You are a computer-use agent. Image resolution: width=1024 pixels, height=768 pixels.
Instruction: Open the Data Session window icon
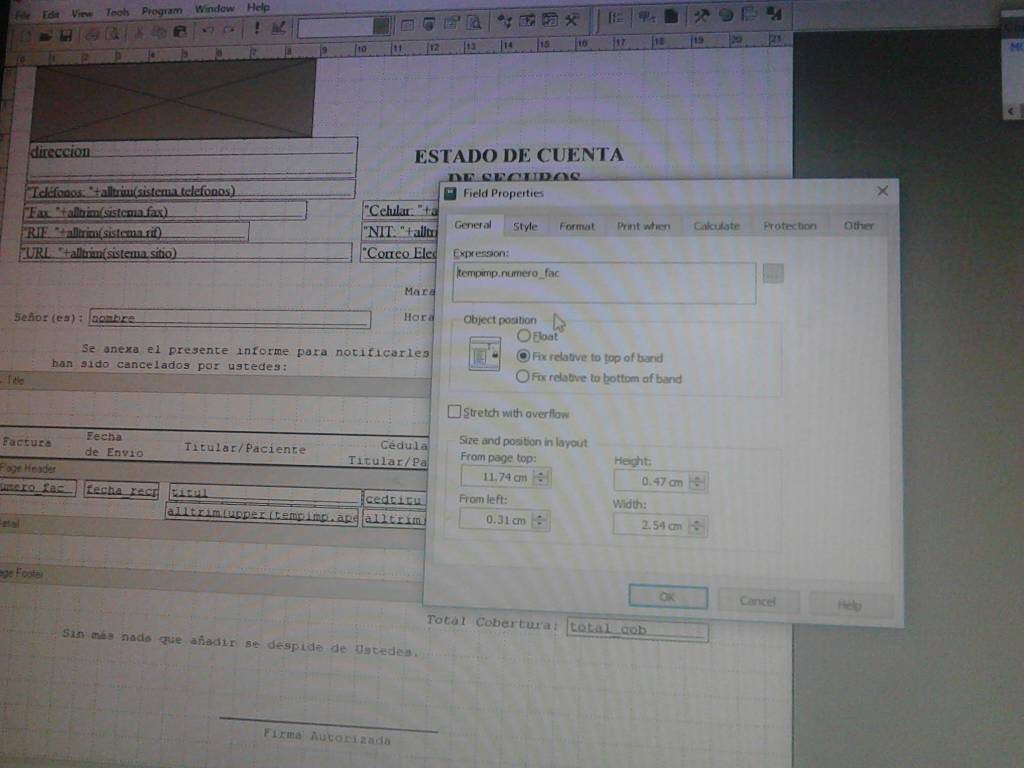(x=428, y=24)
